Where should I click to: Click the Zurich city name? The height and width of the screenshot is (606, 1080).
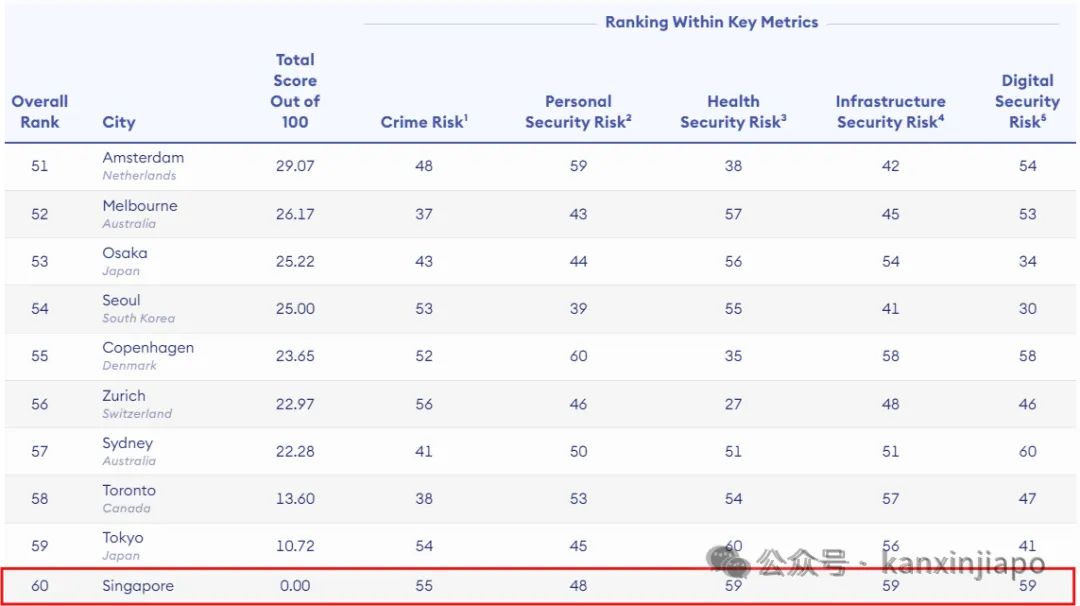(124, 395)
